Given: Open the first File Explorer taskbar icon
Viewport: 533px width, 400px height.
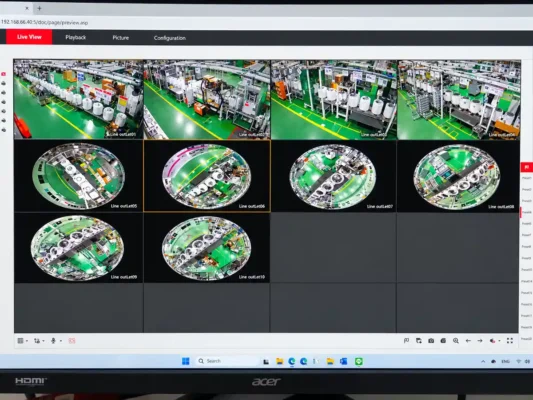Looking at the screenshot, I should click(x=279, y=361).
